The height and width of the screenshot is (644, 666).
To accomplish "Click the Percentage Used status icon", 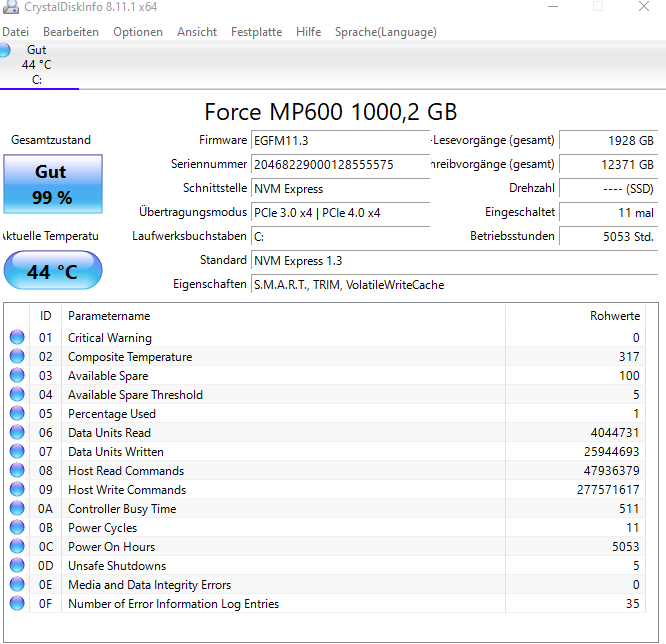I will pyautogui.click(x=17, y=413).
